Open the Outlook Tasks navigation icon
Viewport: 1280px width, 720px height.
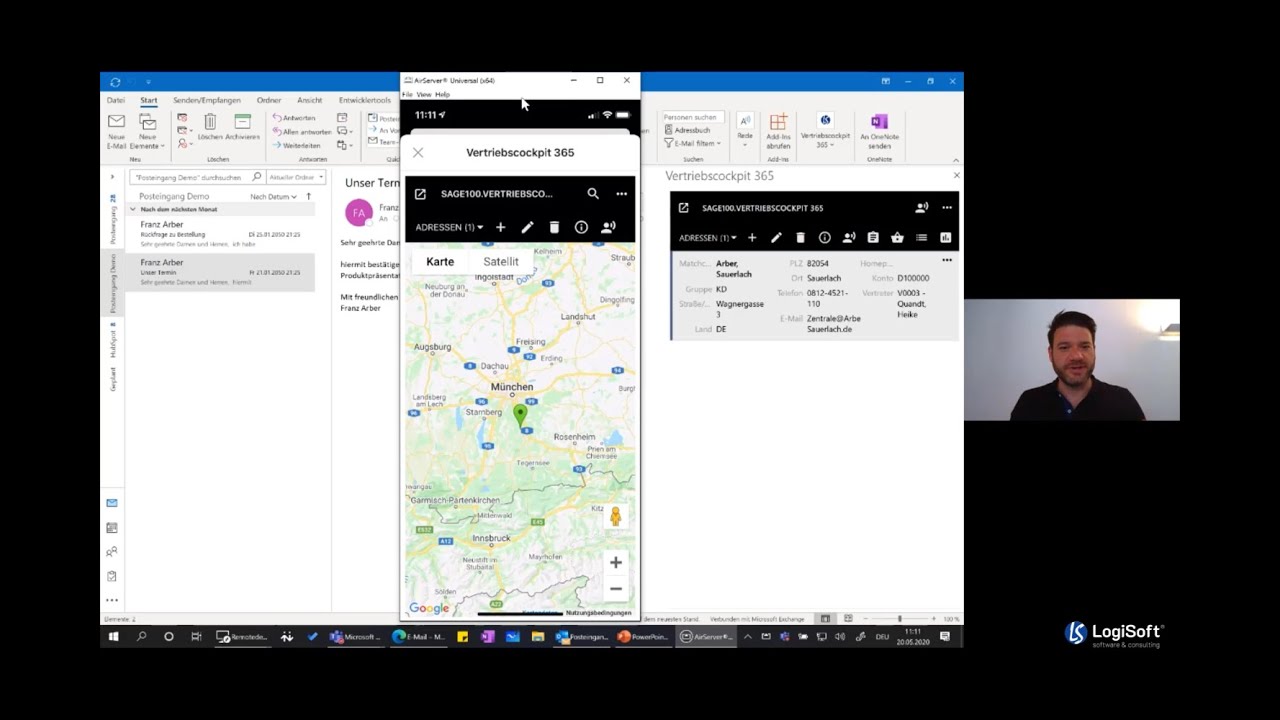point(112,576)
